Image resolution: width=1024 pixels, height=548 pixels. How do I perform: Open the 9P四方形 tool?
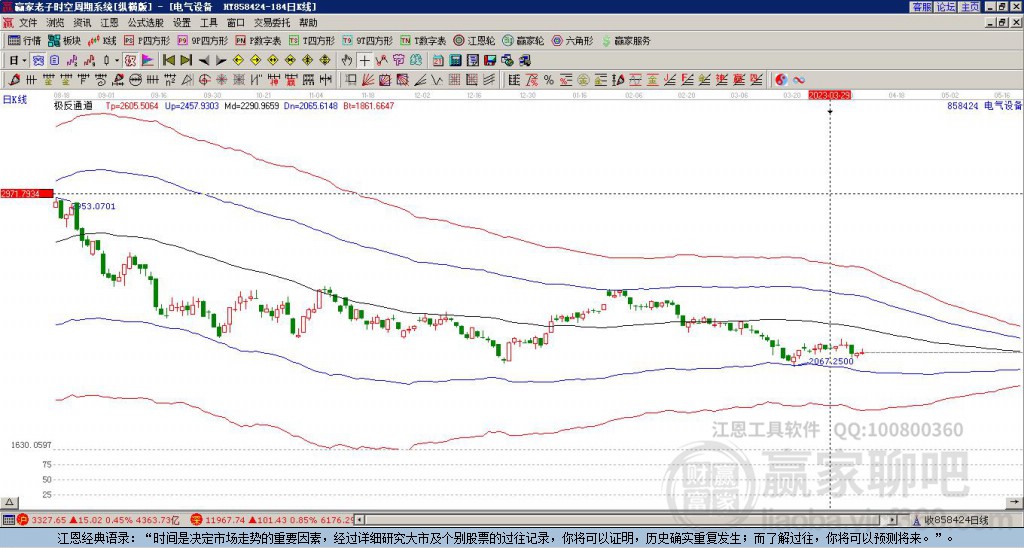click(203, 40)
